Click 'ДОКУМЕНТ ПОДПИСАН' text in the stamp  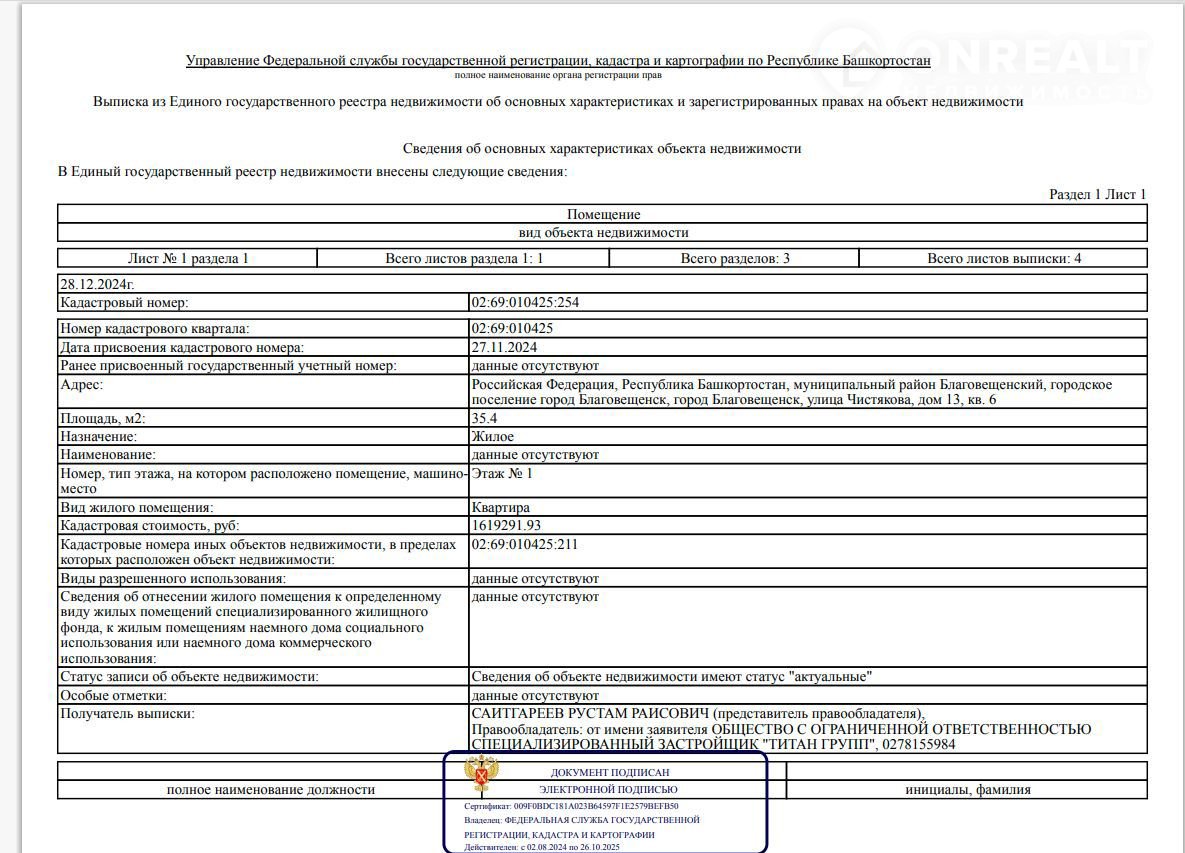click(x=610, y=773)
